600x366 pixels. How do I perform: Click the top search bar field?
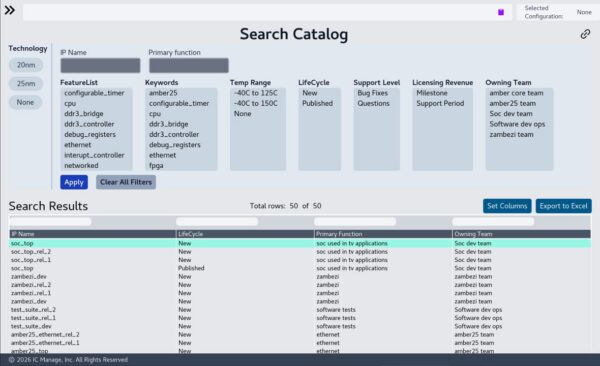coord(267,12)
